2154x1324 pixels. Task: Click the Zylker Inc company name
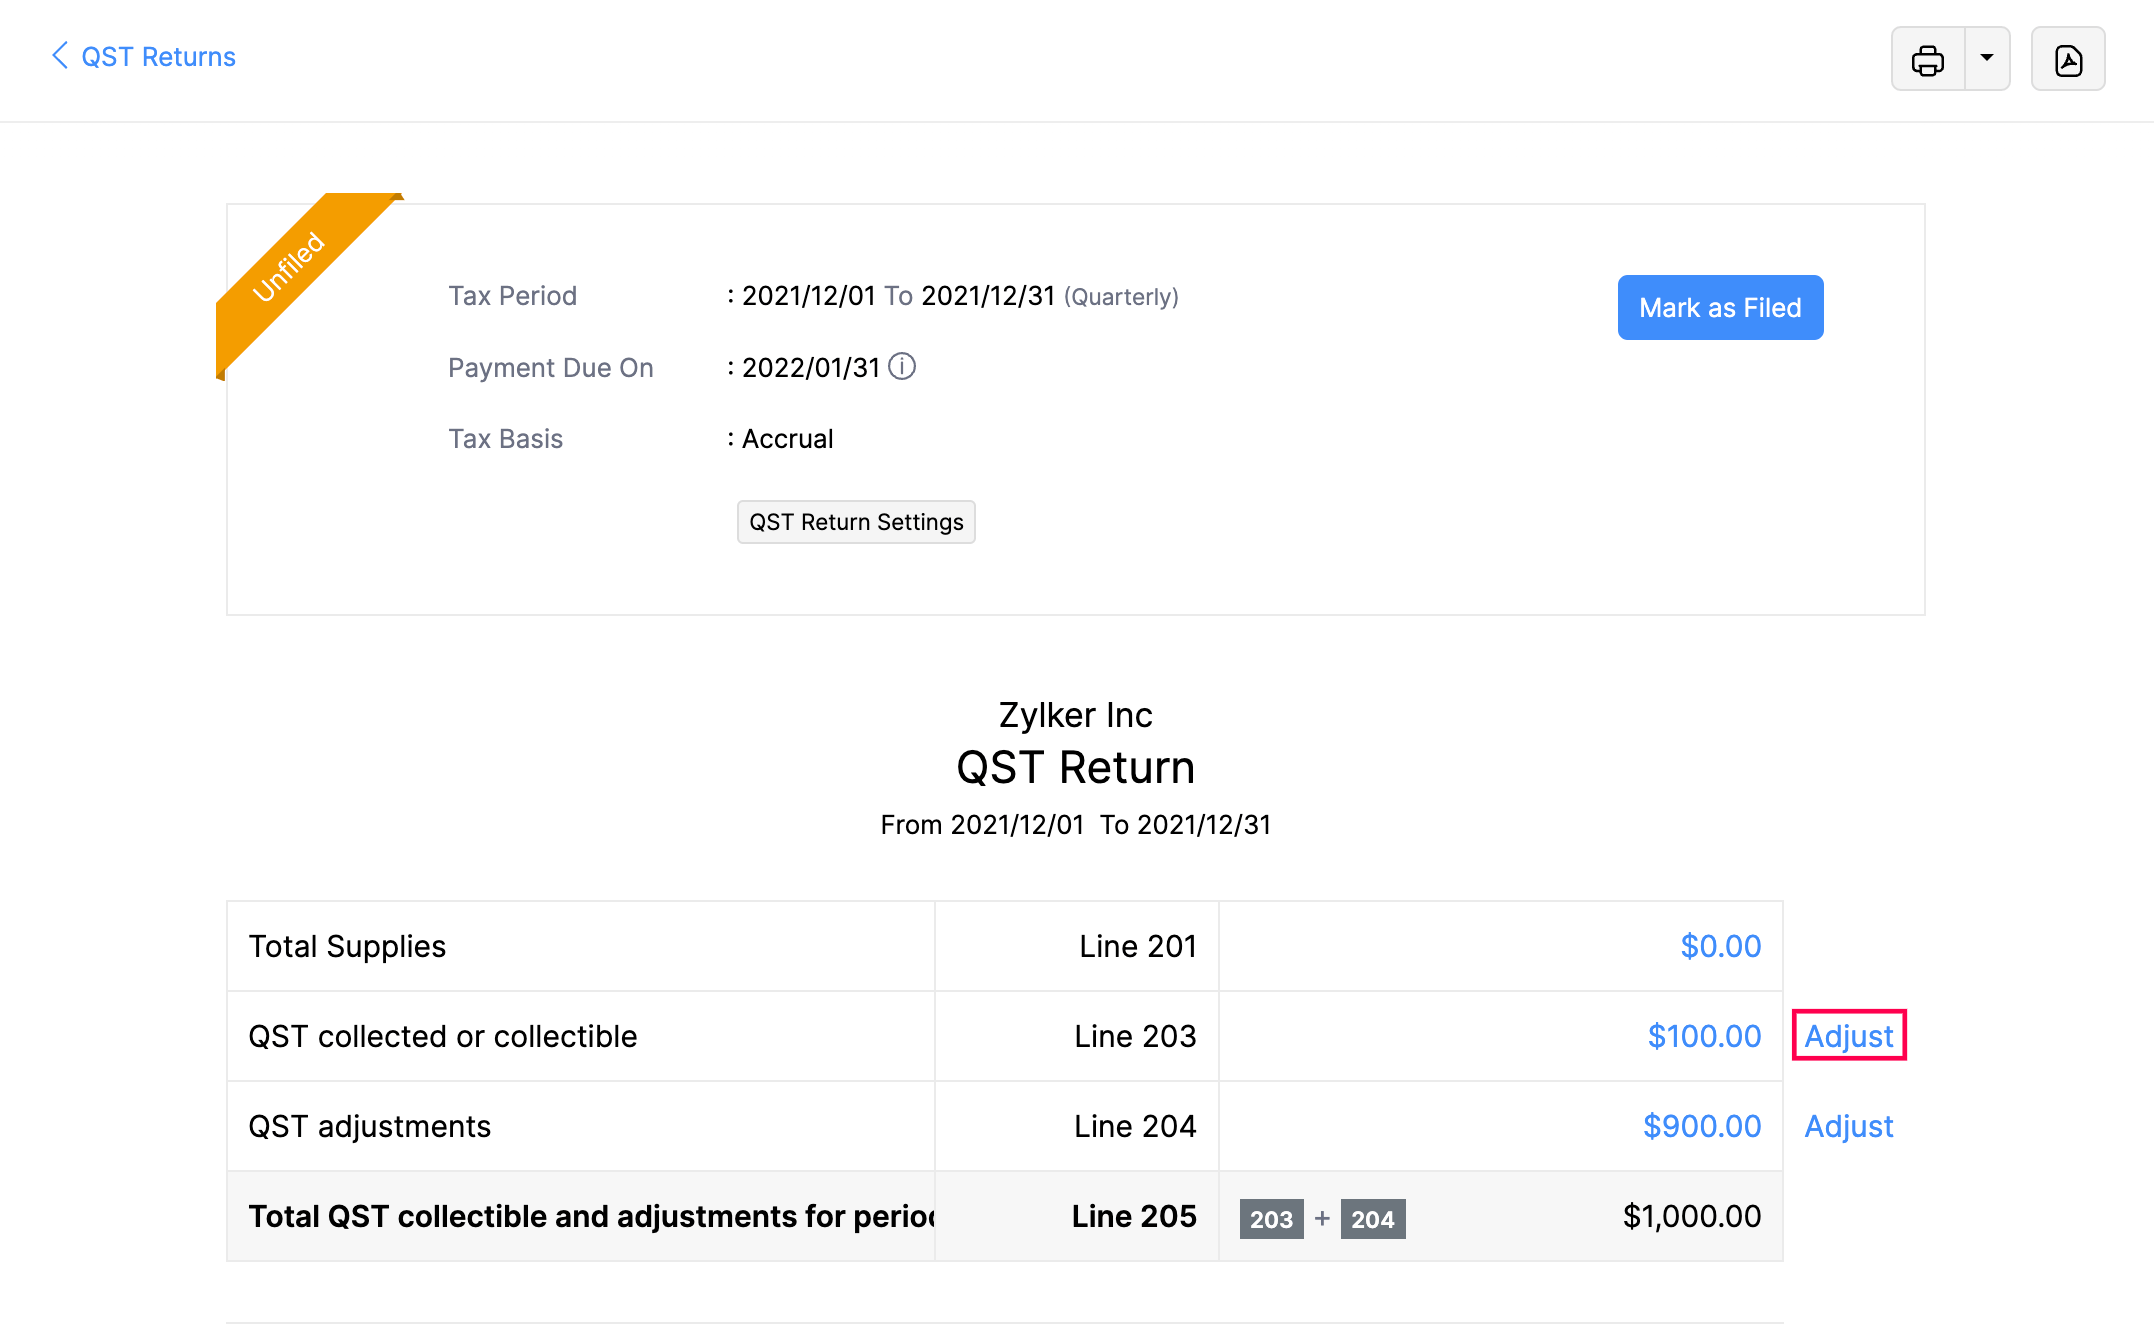1075,715
